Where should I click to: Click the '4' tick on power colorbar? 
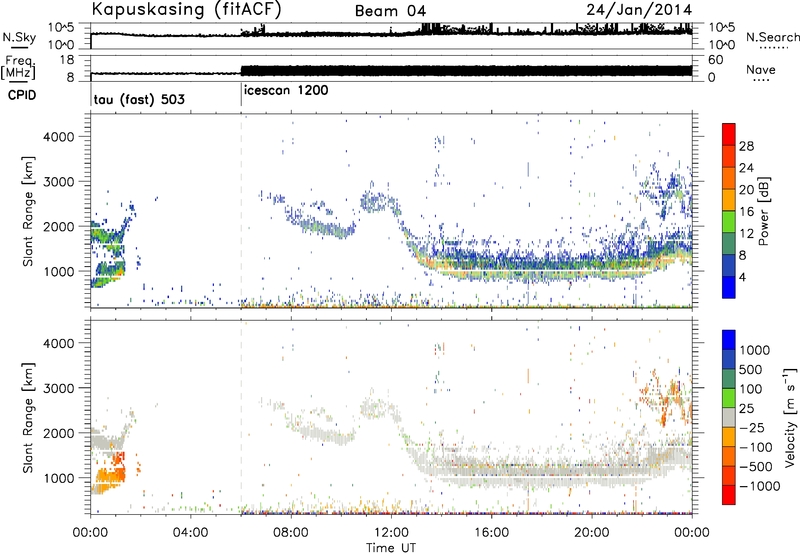(743, 277)
